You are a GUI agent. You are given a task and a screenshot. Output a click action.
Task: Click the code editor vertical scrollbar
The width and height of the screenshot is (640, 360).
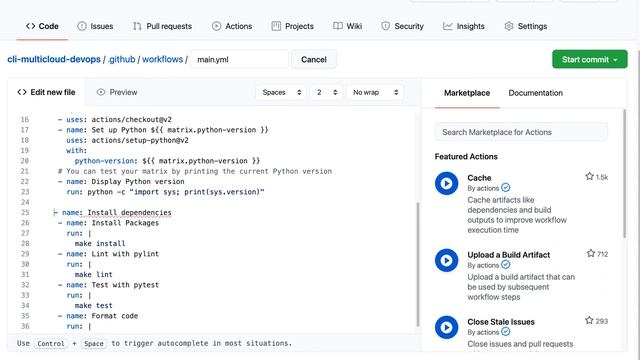click(x=418, y=264)
